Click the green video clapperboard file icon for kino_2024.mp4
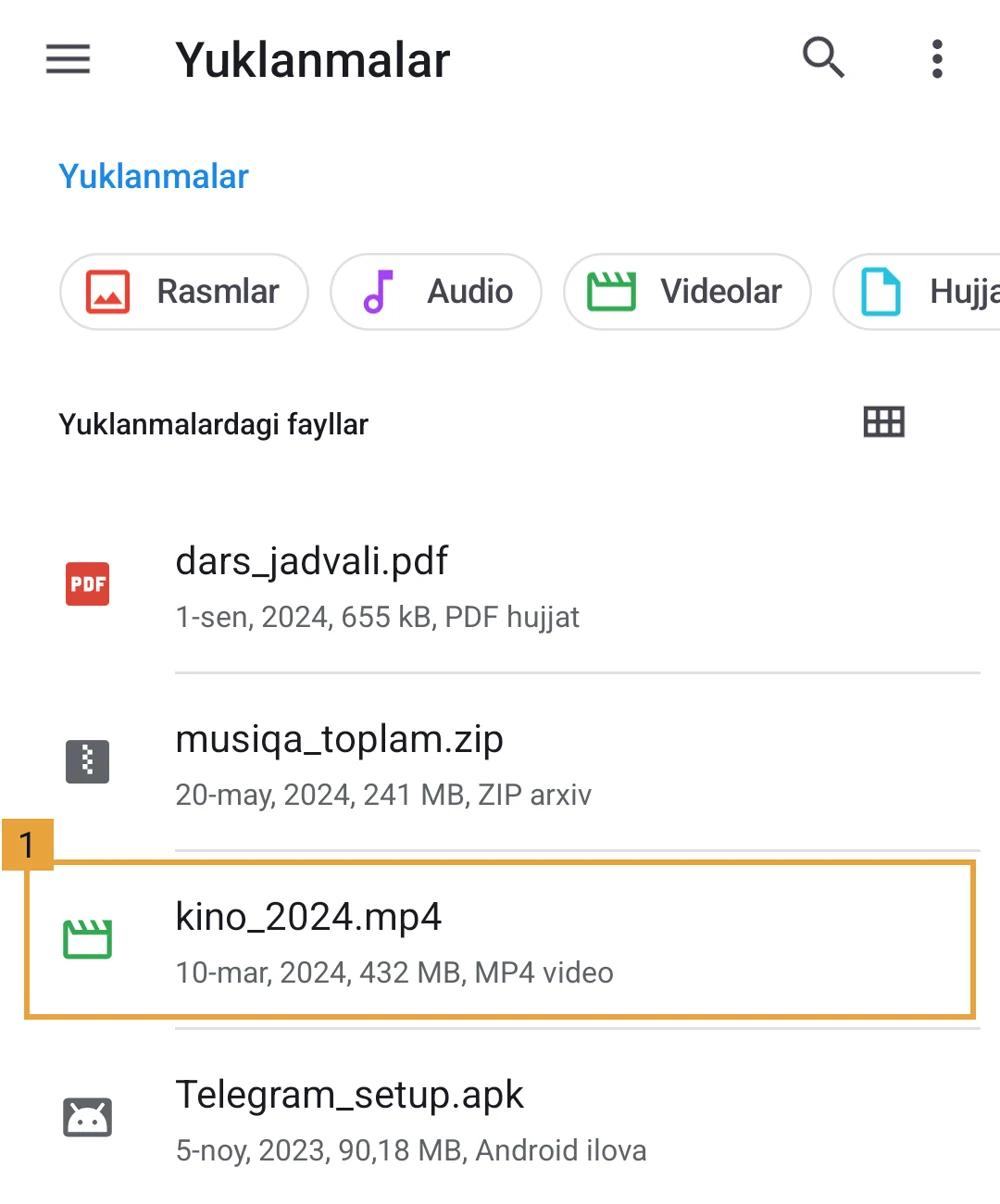Viewport: 1000px width, 1204px height. coord(88,940)
